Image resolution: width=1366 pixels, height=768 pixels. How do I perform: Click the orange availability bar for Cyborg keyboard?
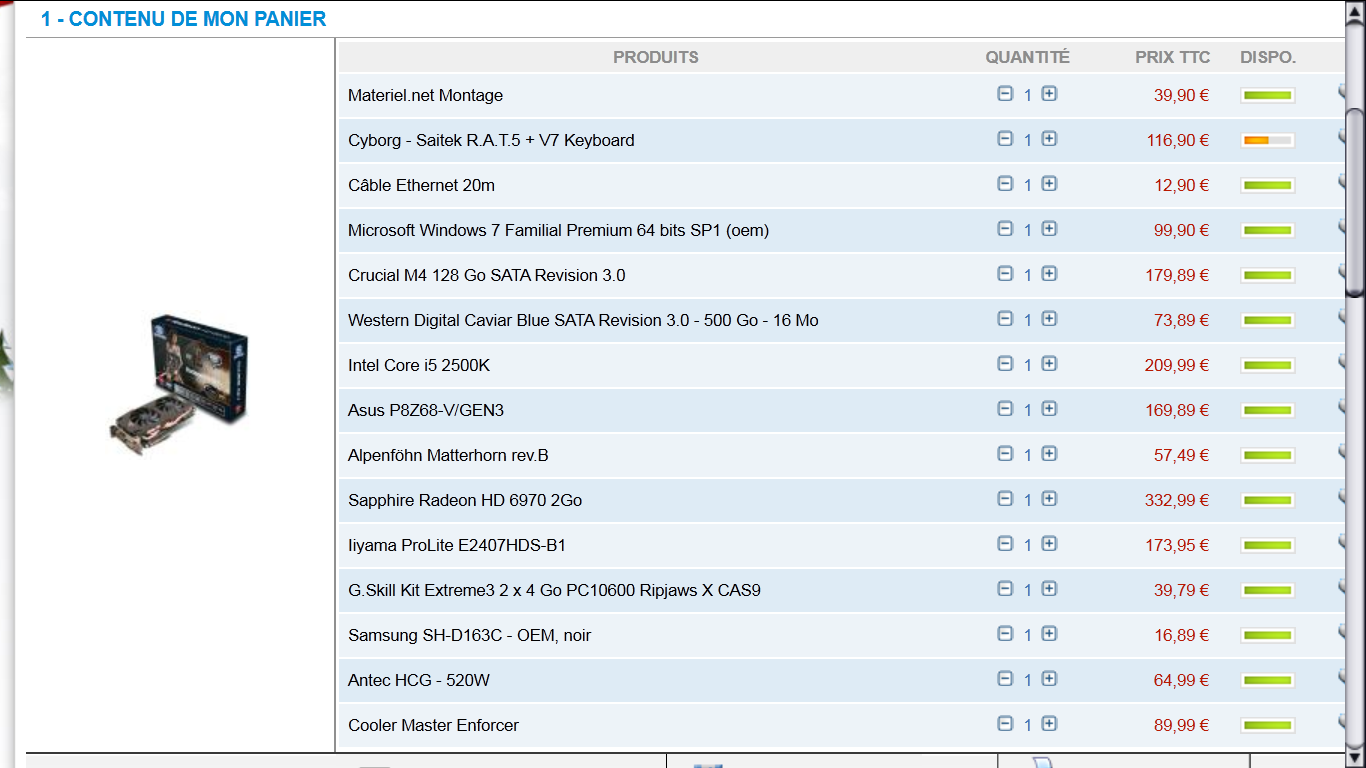(1267, 141)
